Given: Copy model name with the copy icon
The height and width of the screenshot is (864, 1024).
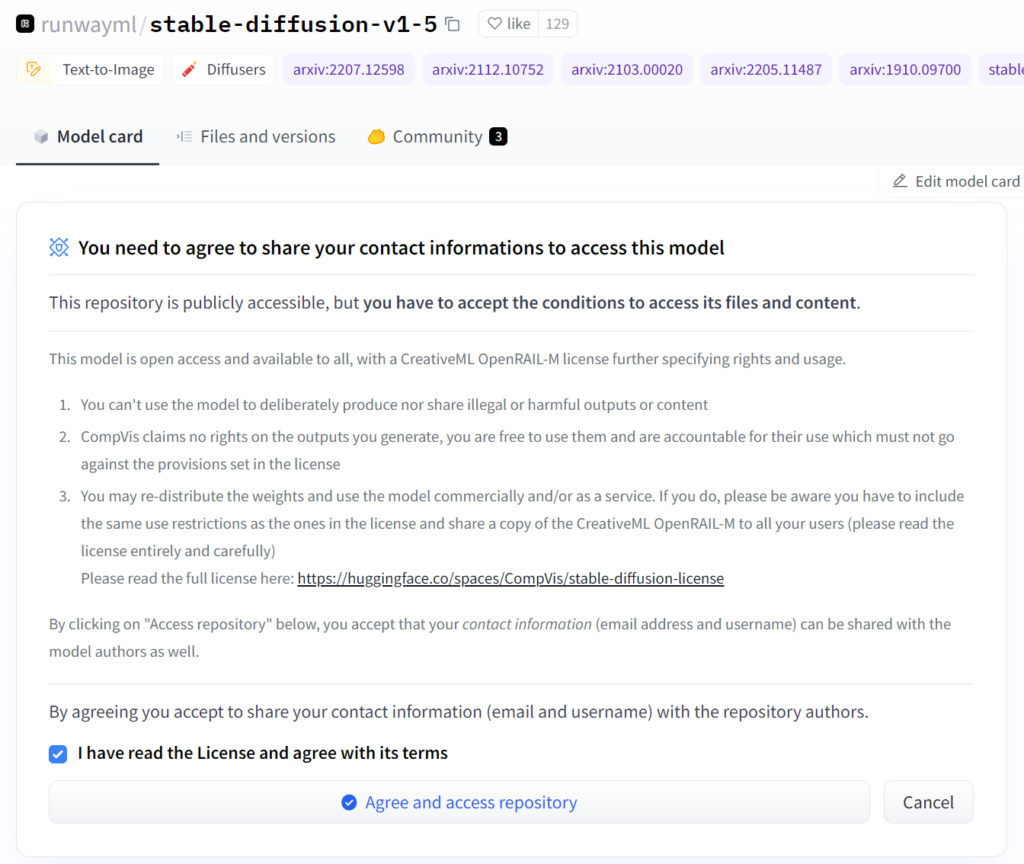Looking at the screenshot, I should (x=452, y=24).
